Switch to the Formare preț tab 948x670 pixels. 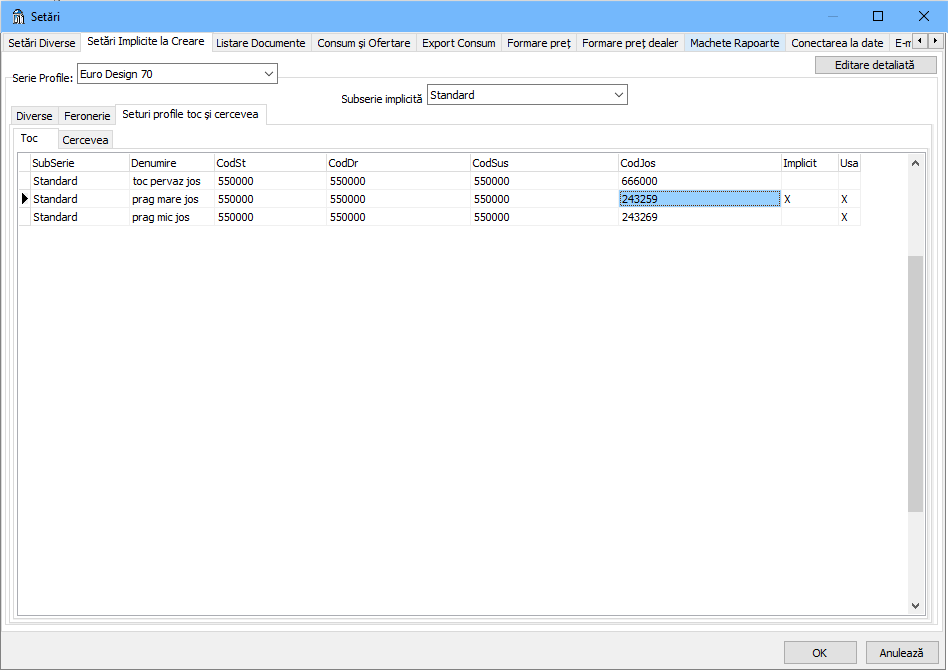pos(538,43)
